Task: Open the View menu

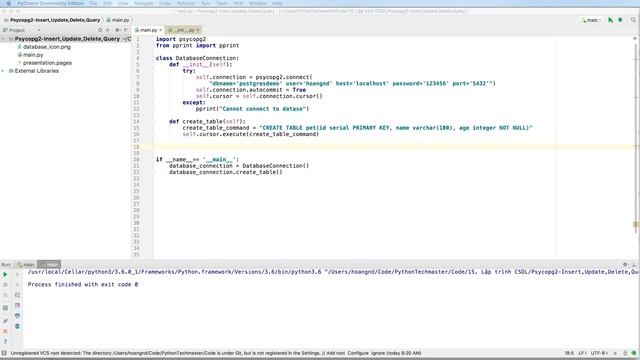Action: tap(123, 3)
